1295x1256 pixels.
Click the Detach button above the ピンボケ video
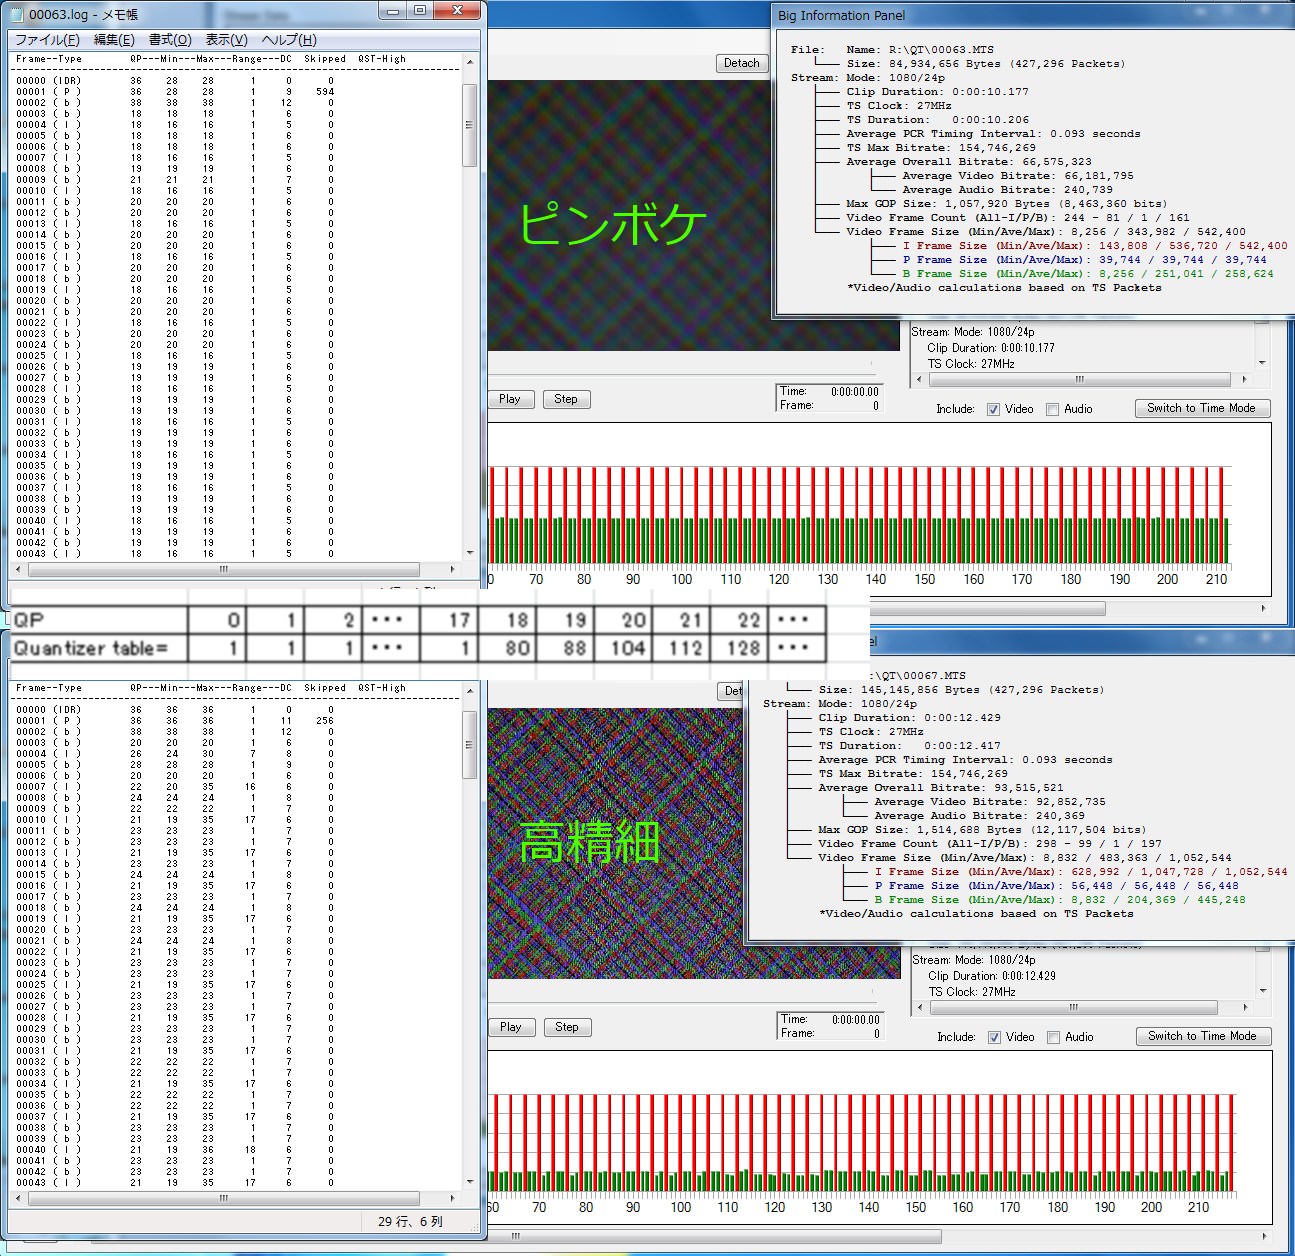coord(741,63)
